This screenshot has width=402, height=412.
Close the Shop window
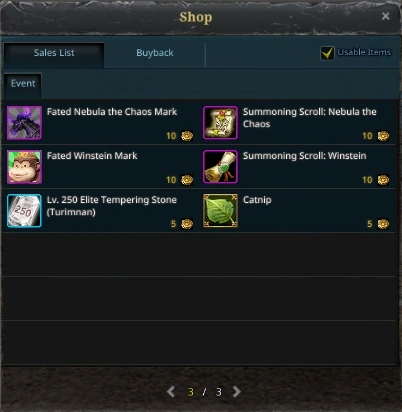click(x=386, y=16)
